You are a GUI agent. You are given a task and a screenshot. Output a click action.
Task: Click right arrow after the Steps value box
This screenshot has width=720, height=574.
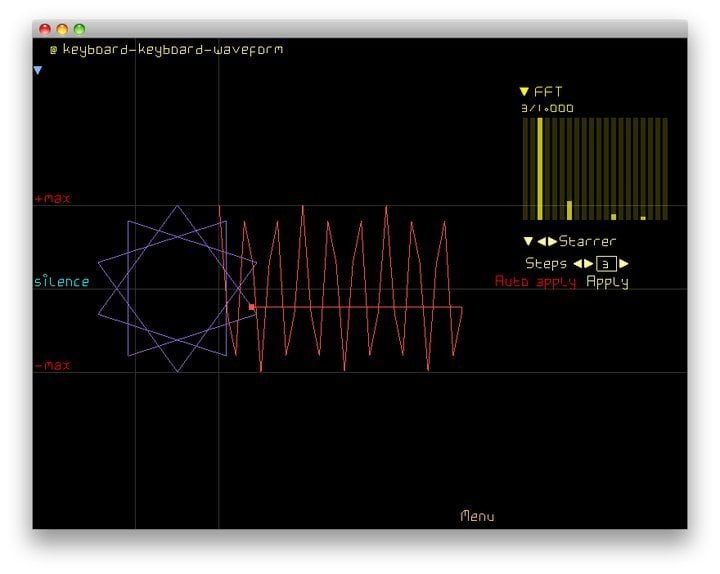click(x=624, y=264)
